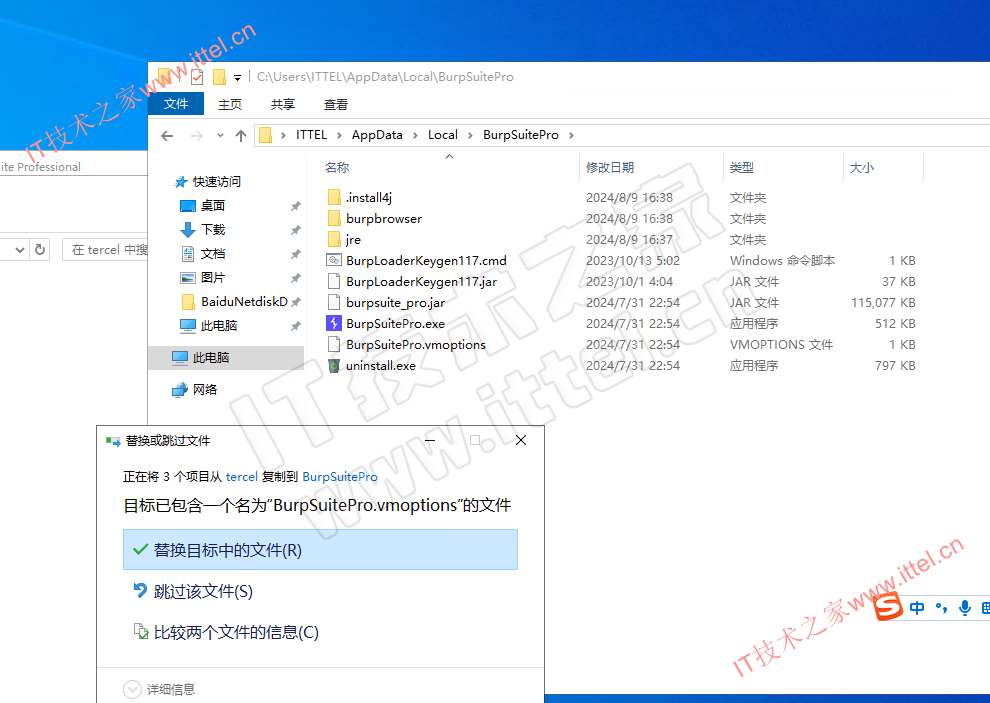Click the BurpSuitePro destination link in dialog
Viewport: 990px width, 703px height.
point(340,477)
